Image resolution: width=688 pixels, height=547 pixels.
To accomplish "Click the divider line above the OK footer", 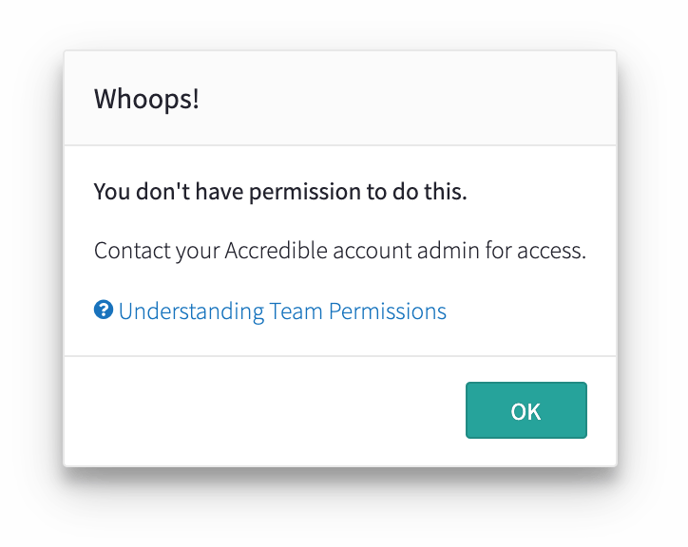I will point(340,356).
